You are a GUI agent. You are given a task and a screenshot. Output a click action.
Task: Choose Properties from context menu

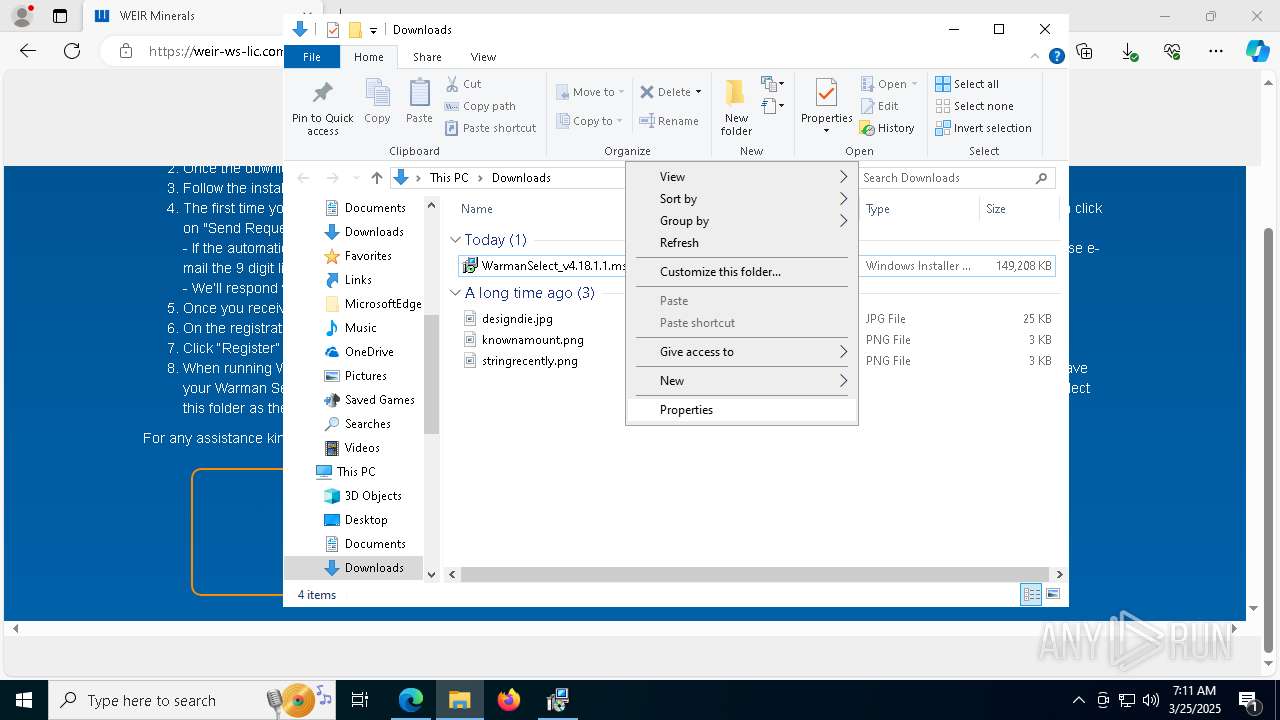tap(742, 410)
